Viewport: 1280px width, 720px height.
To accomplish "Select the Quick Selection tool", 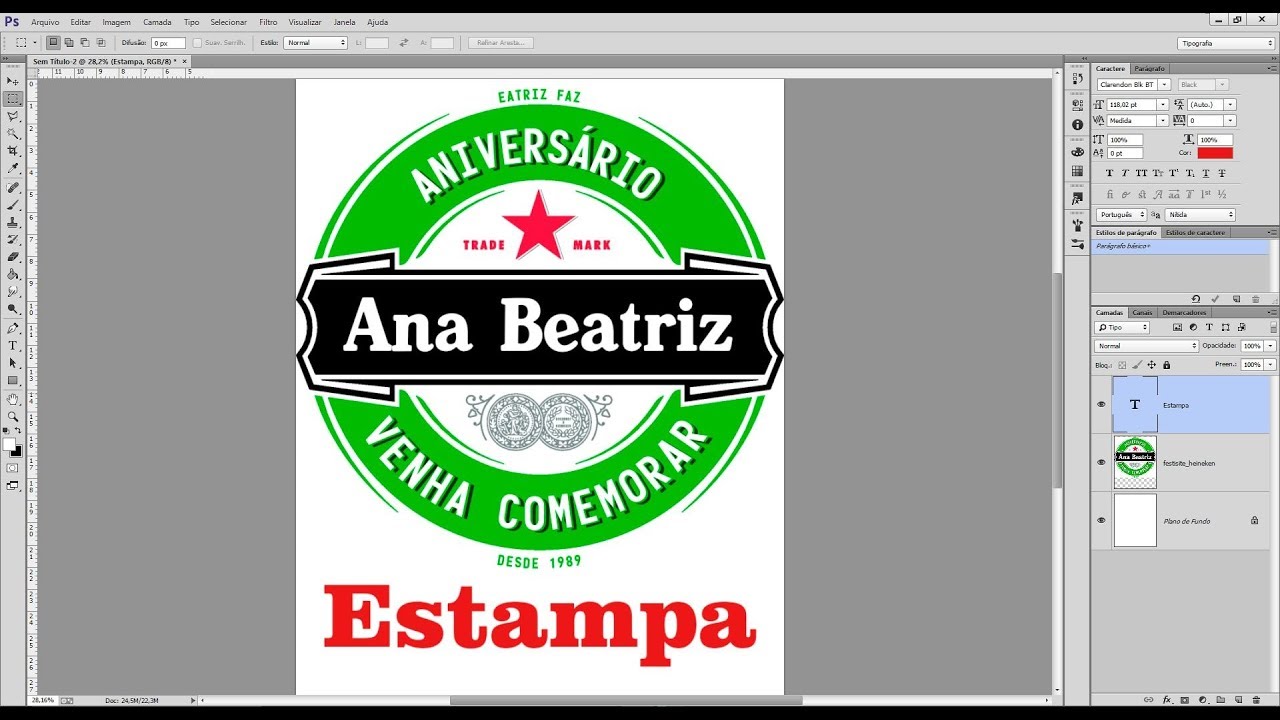I will [x=13, y=133].
